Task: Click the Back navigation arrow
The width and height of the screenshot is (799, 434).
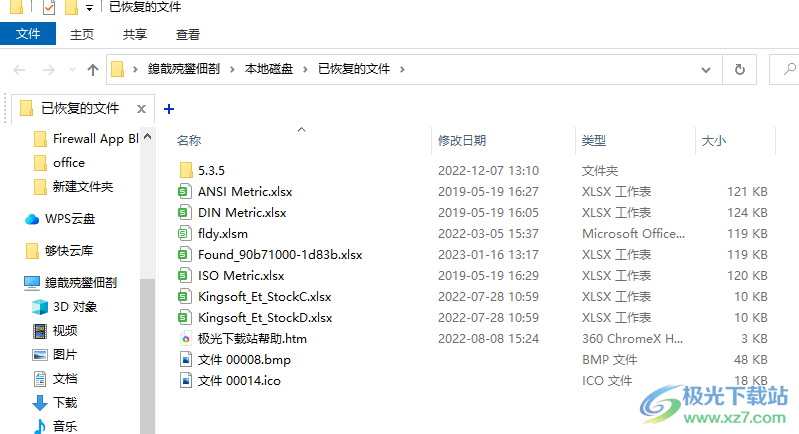Action: coord(19,69)
